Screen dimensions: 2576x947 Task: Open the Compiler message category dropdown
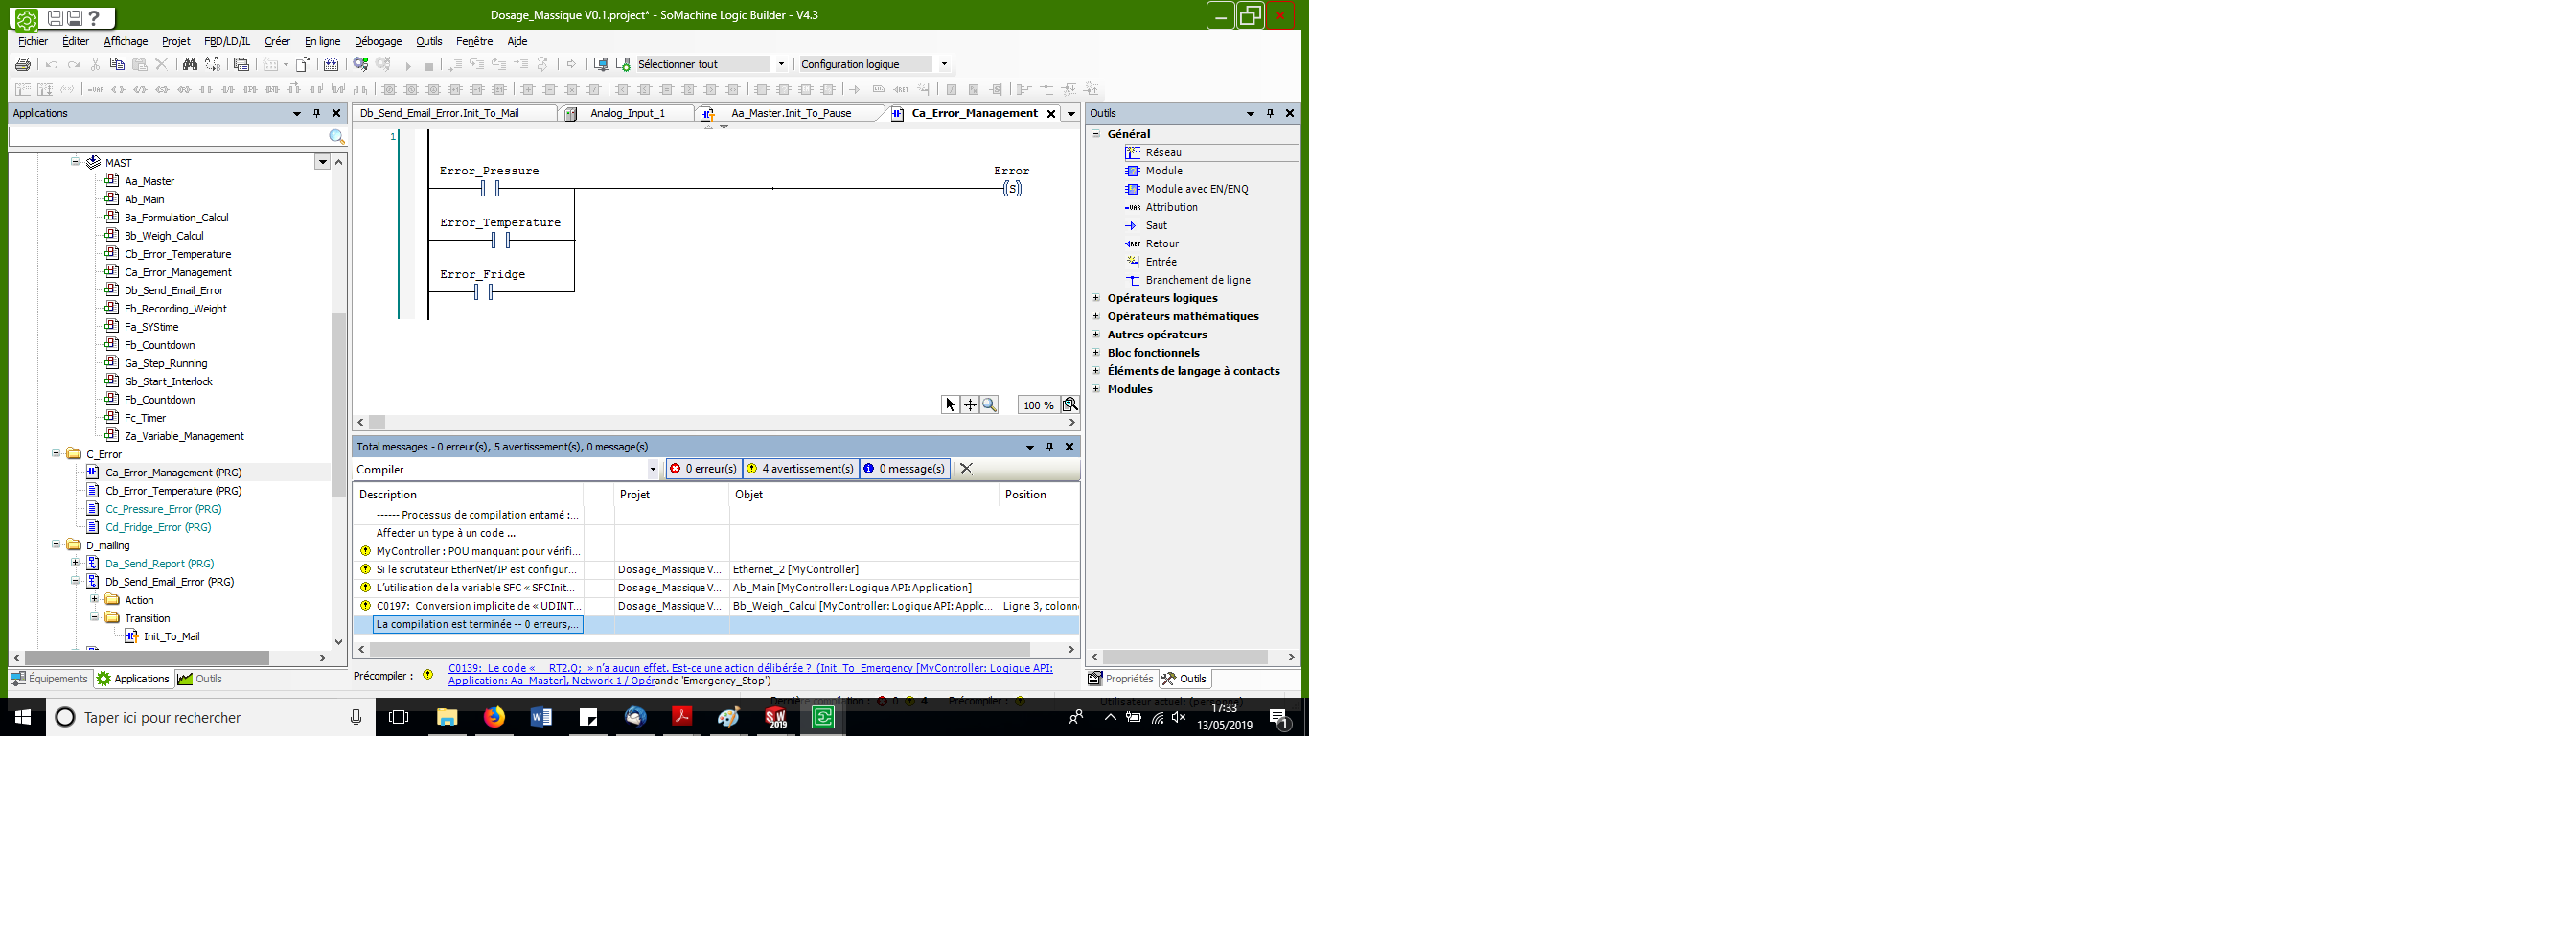coord(653,469)
